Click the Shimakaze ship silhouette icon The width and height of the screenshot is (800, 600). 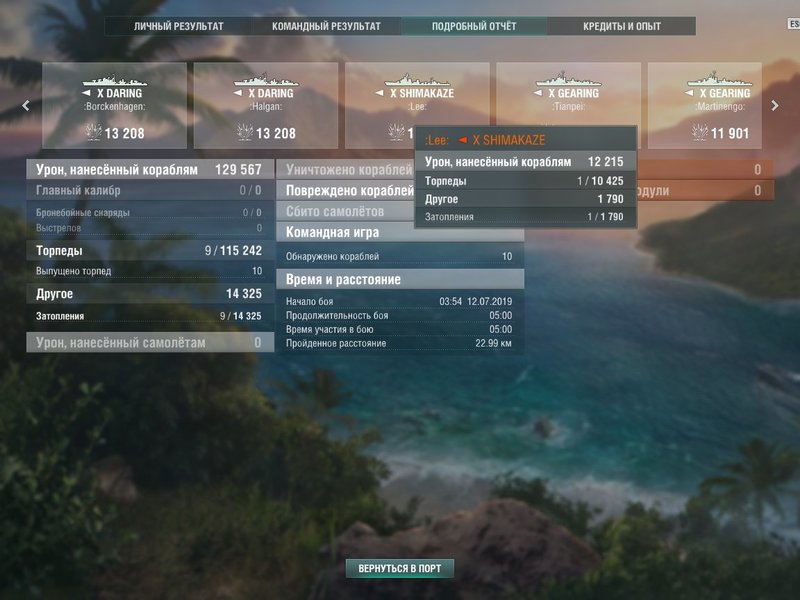(x=417, y=80)
